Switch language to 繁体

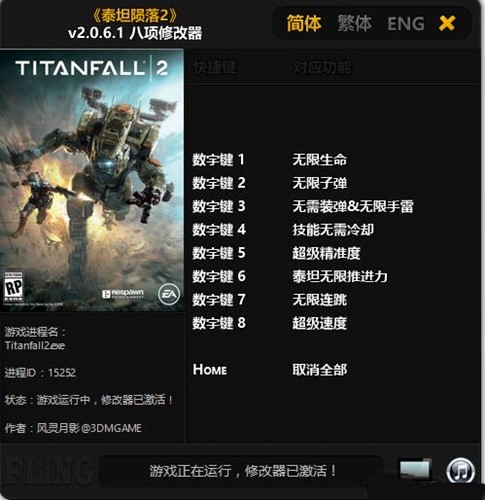click(x=354, y=23)
